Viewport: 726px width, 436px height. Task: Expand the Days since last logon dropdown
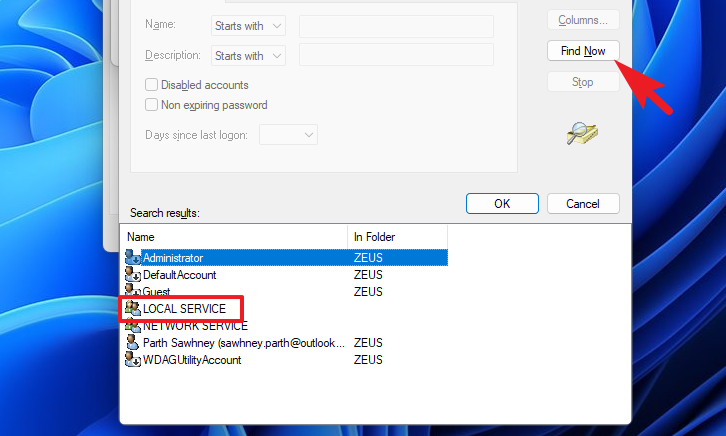coord(288,135)
